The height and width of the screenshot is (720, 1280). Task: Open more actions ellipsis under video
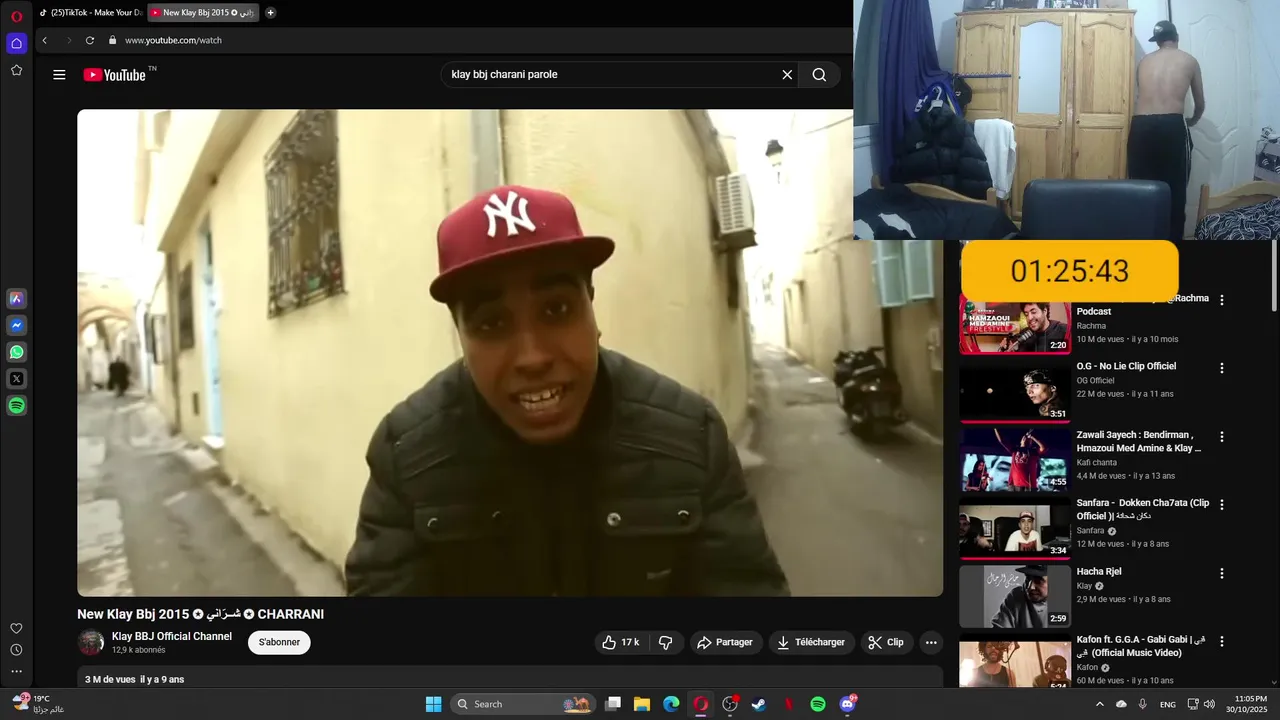(x=931, y=642)
